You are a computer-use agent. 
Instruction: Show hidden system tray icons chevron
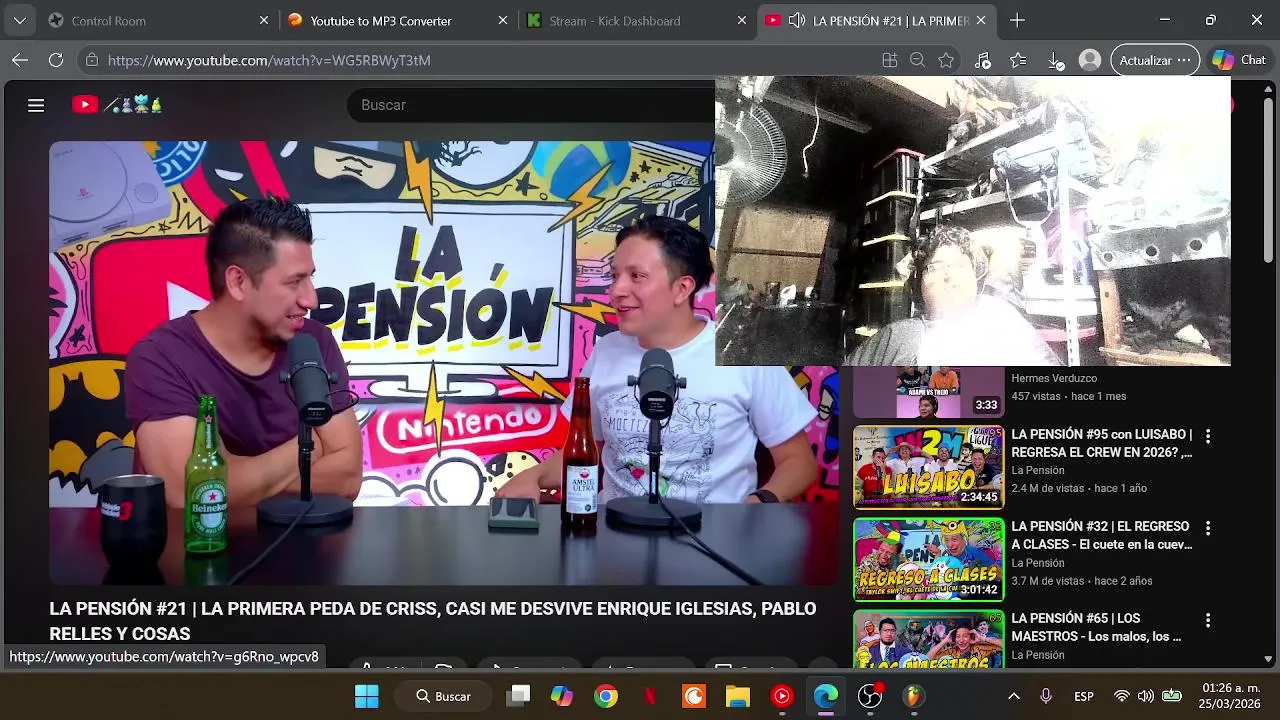click(1013, 696)
